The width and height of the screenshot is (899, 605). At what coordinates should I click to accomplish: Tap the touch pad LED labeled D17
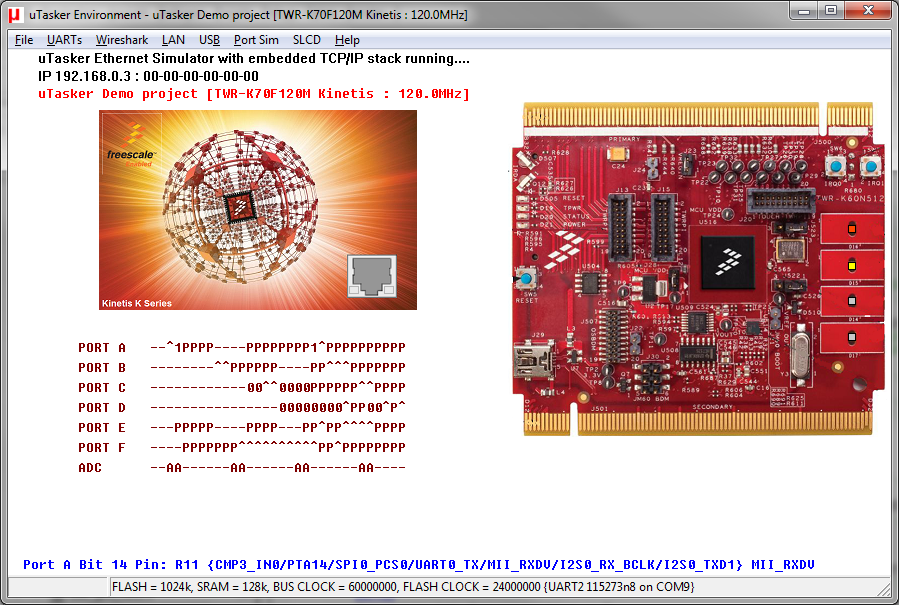(x=852, y=337)
